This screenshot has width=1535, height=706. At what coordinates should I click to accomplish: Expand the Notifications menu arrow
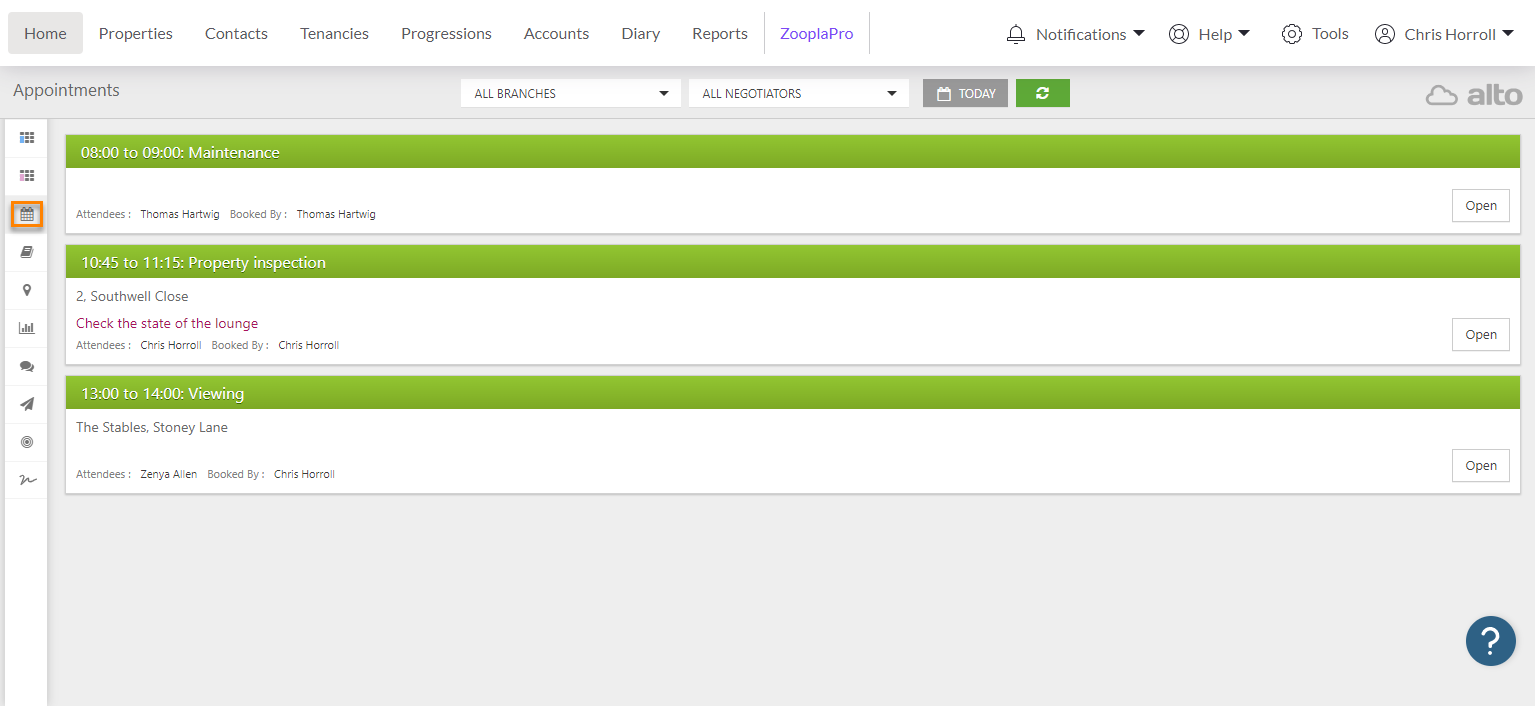click(x=1139, y=33)
